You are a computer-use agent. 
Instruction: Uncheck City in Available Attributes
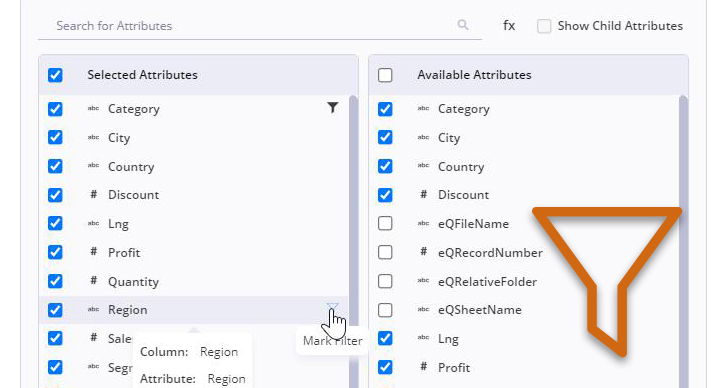[385, 137]
